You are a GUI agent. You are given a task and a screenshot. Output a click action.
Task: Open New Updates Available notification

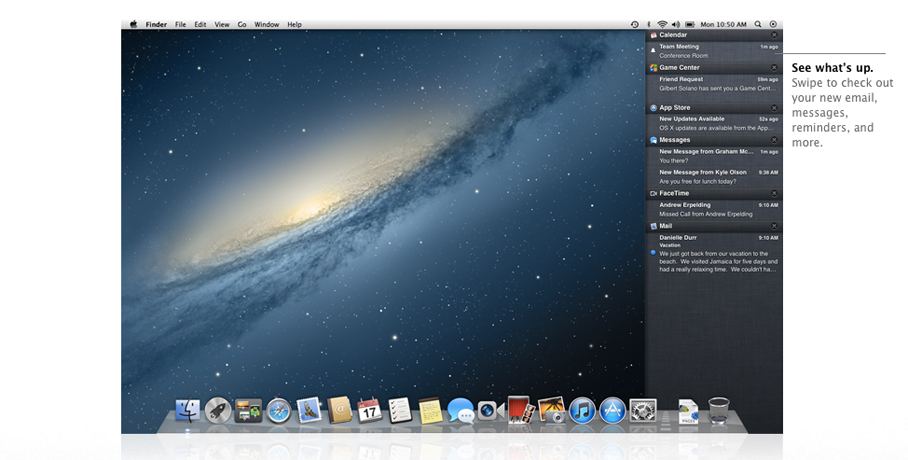pyautogui.click(x=714, y=123)
